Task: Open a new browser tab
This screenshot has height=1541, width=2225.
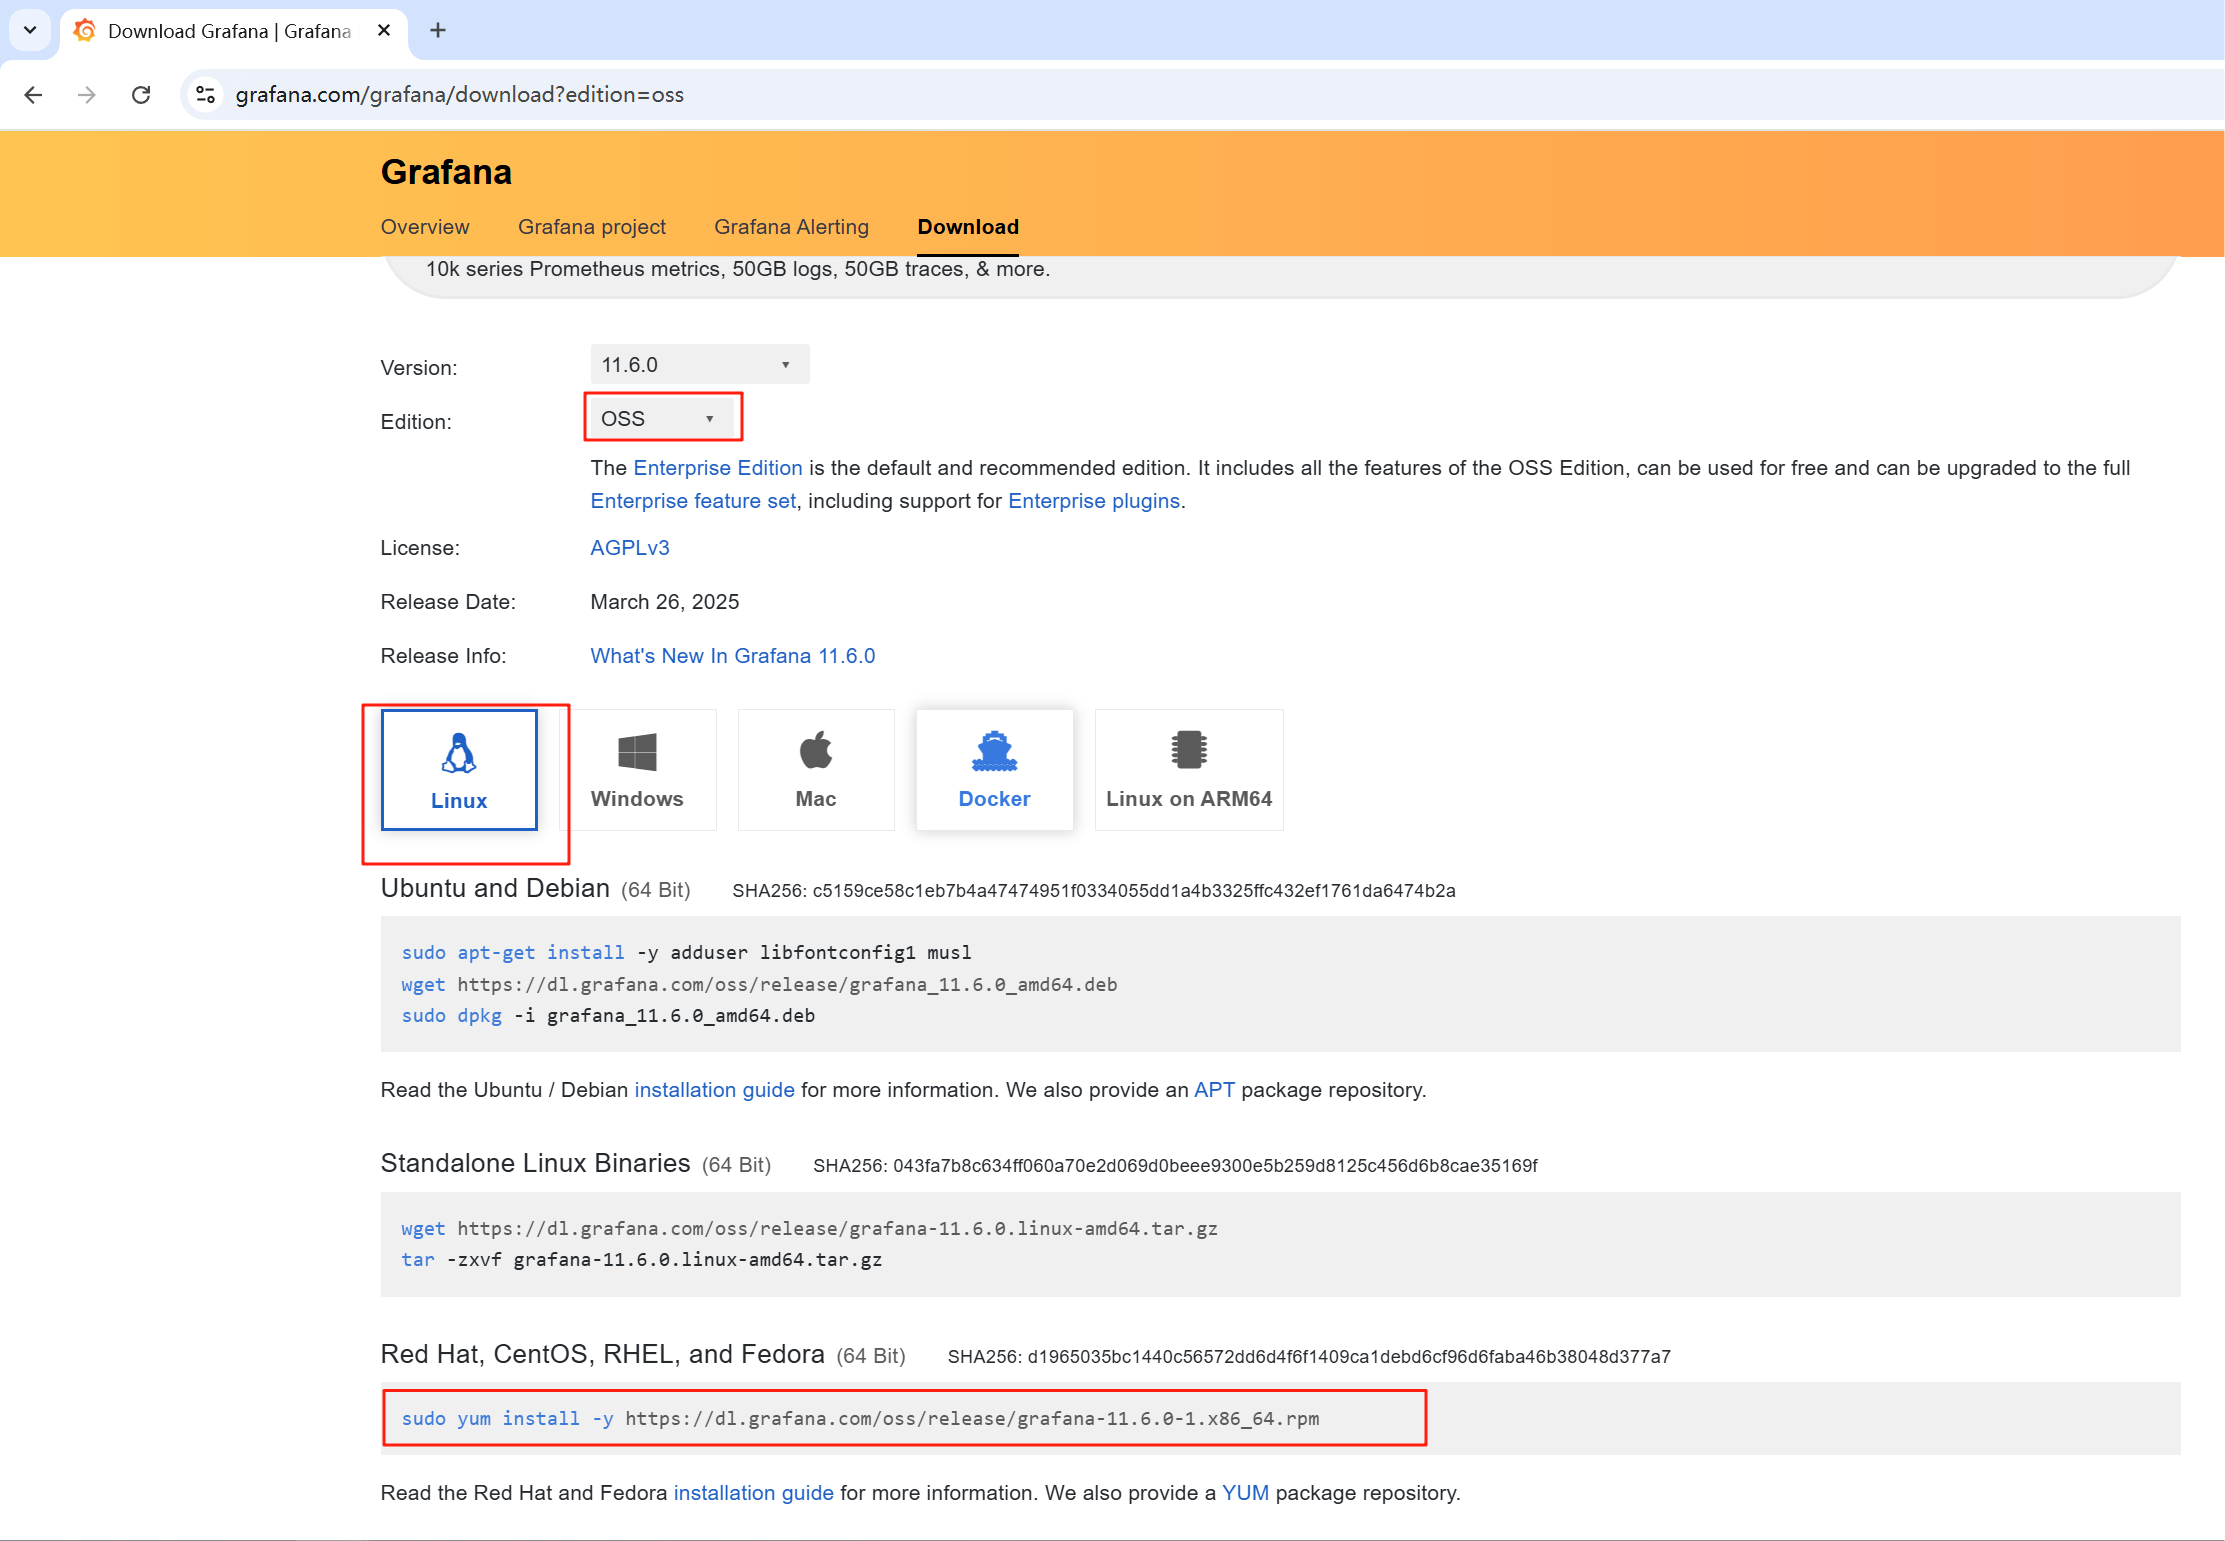Action: 437,30
